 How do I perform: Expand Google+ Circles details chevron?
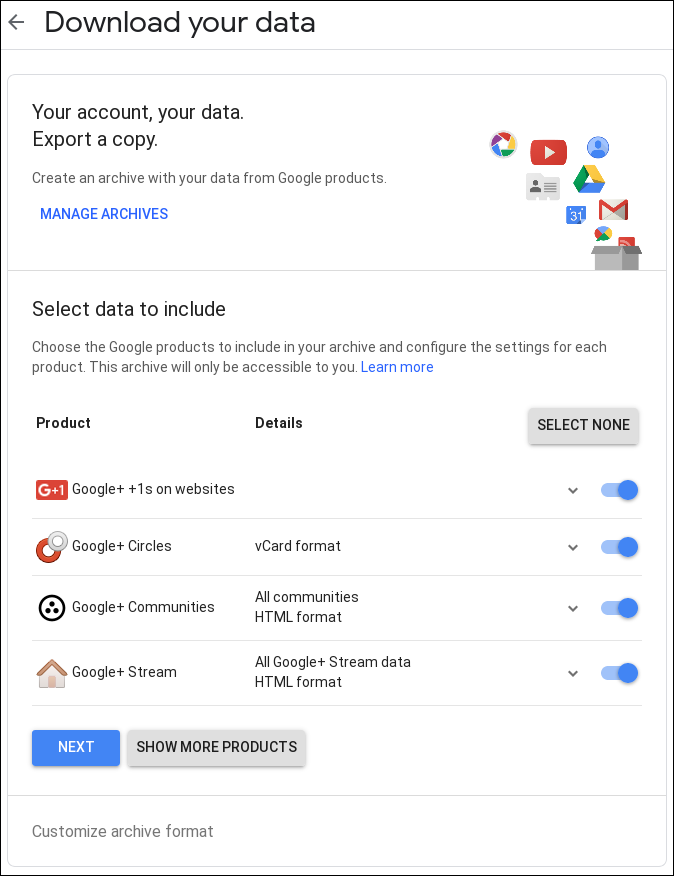click(x=573, y=547)
